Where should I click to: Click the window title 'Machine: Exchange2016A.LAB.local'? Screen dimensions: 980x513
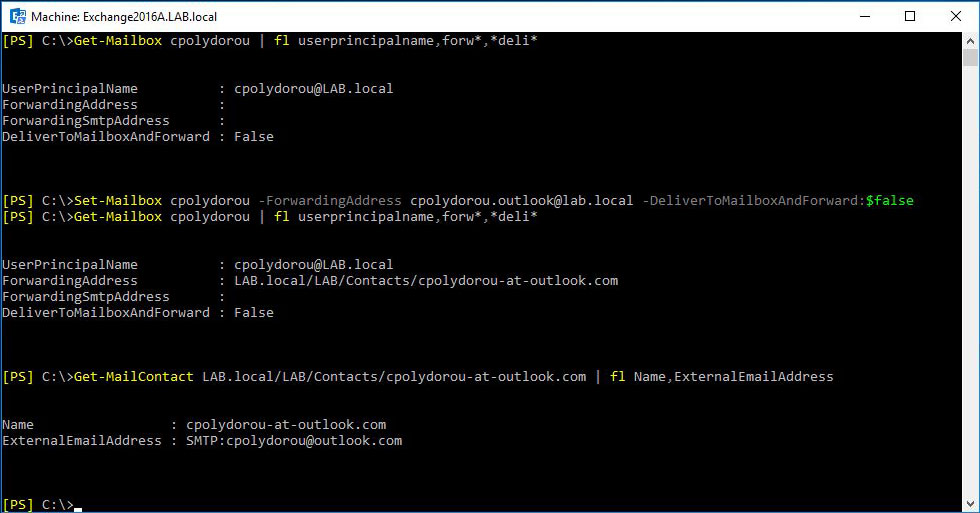tap(124, 17)
